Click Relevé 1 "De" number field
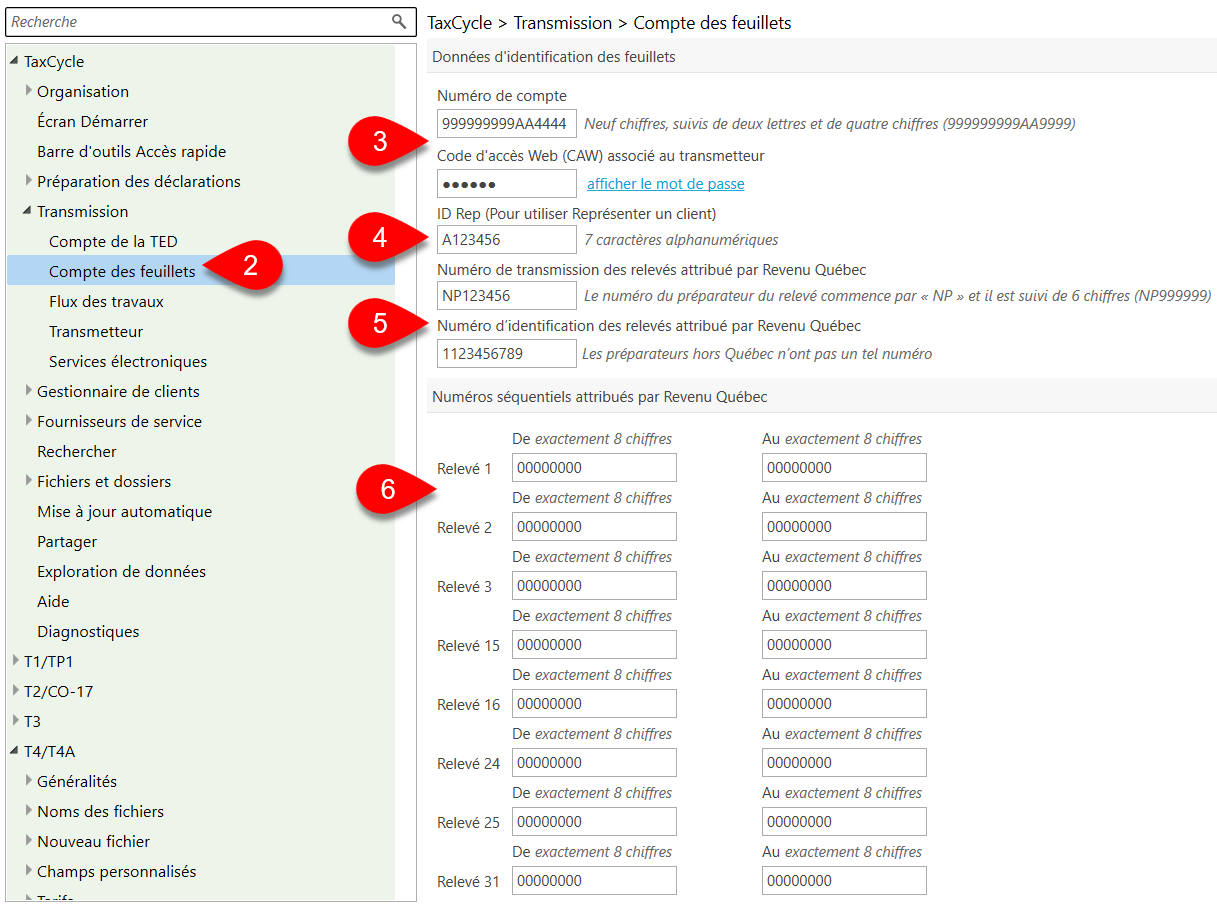The height and width of the screenshot is (905, 1217). pos(594,467)
